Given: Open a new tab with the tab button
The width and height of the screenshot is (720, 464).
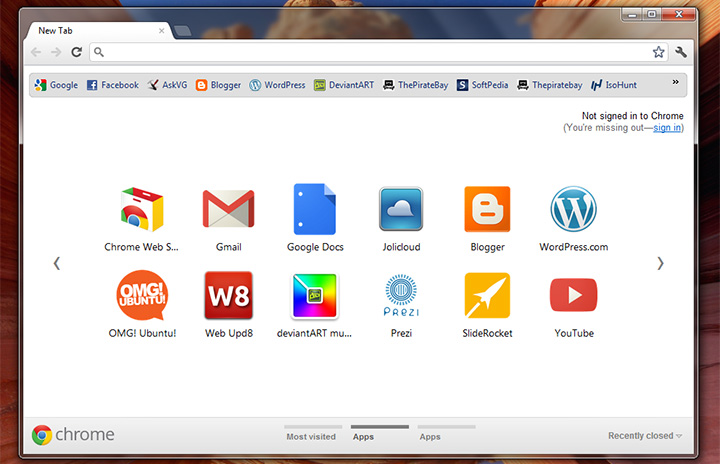Looking at the screenshot, I should [x=183, y=31].
